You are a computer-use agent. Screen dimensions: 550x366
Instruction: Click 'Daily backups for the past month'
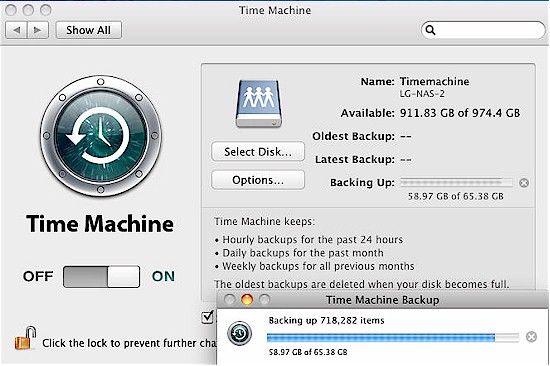[x=303, y=253]
